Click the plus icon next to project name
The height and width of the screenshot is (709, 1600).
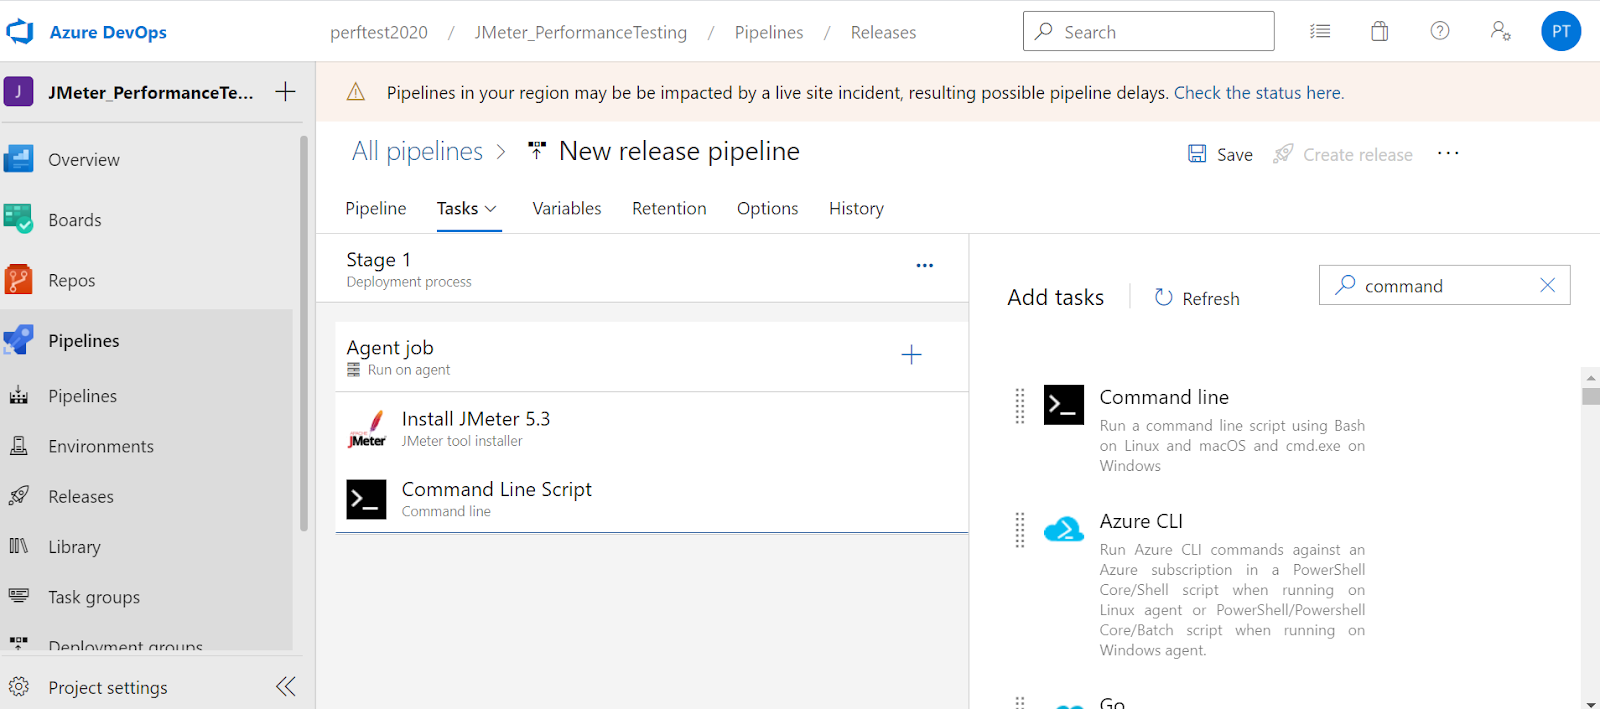(285, 92)
